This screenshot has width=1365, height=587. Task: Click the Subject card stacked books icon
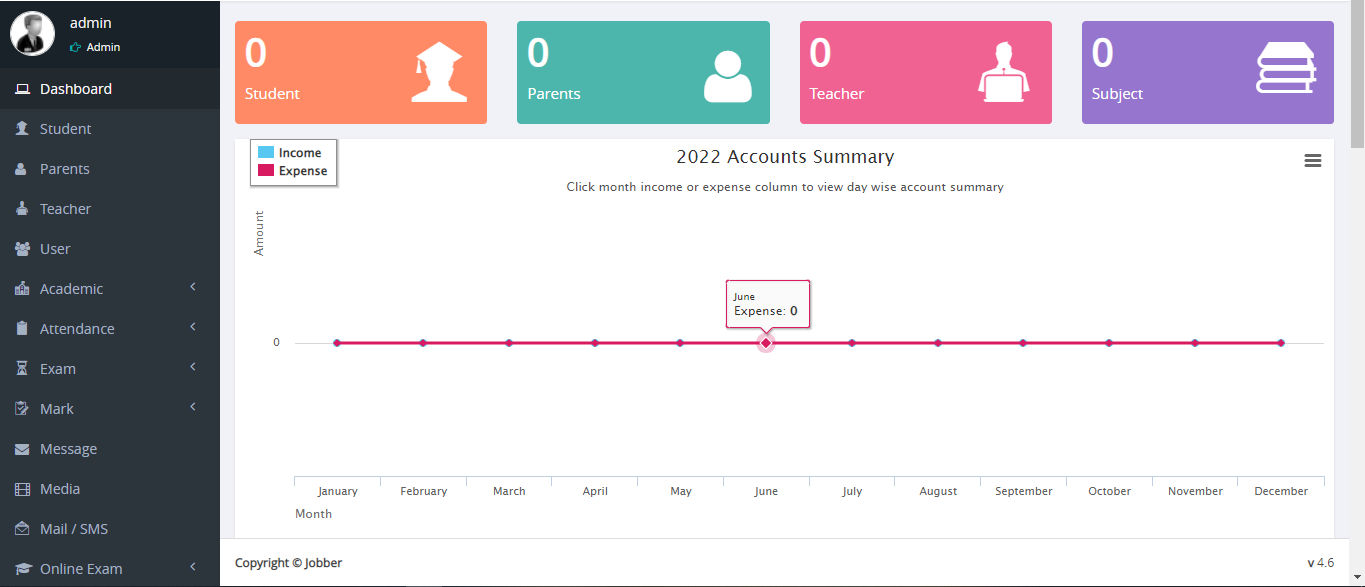[x=1286, y=68]
